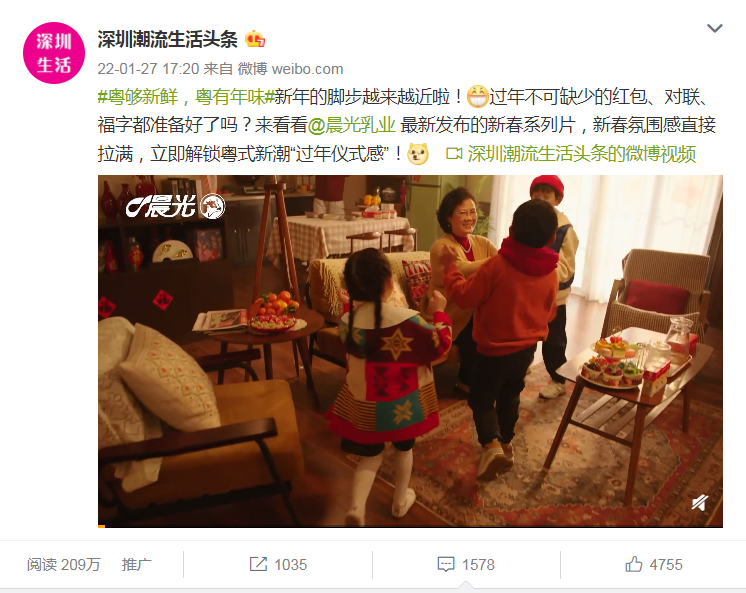
Task: Open comments via the speech bubble icon
Action: [446, 564]
